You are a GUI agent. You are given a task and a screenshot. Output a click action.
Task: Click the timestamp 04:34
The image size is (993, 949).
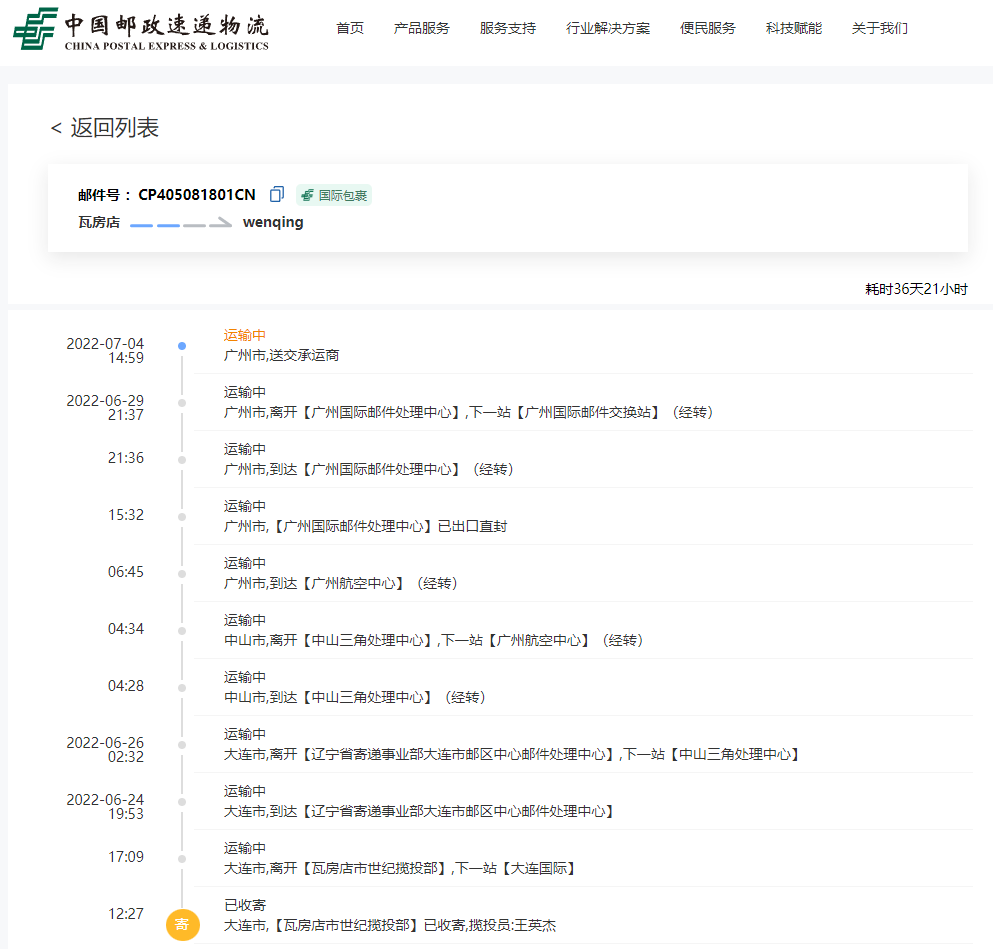[x=125, y=629]
